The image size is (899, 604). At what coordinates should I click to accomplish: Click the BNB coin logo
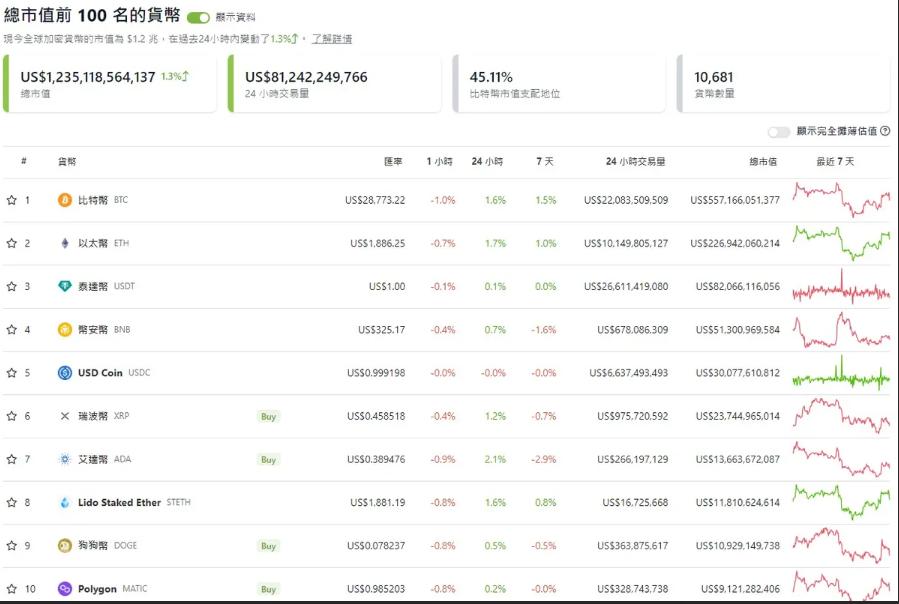(65, 329)
